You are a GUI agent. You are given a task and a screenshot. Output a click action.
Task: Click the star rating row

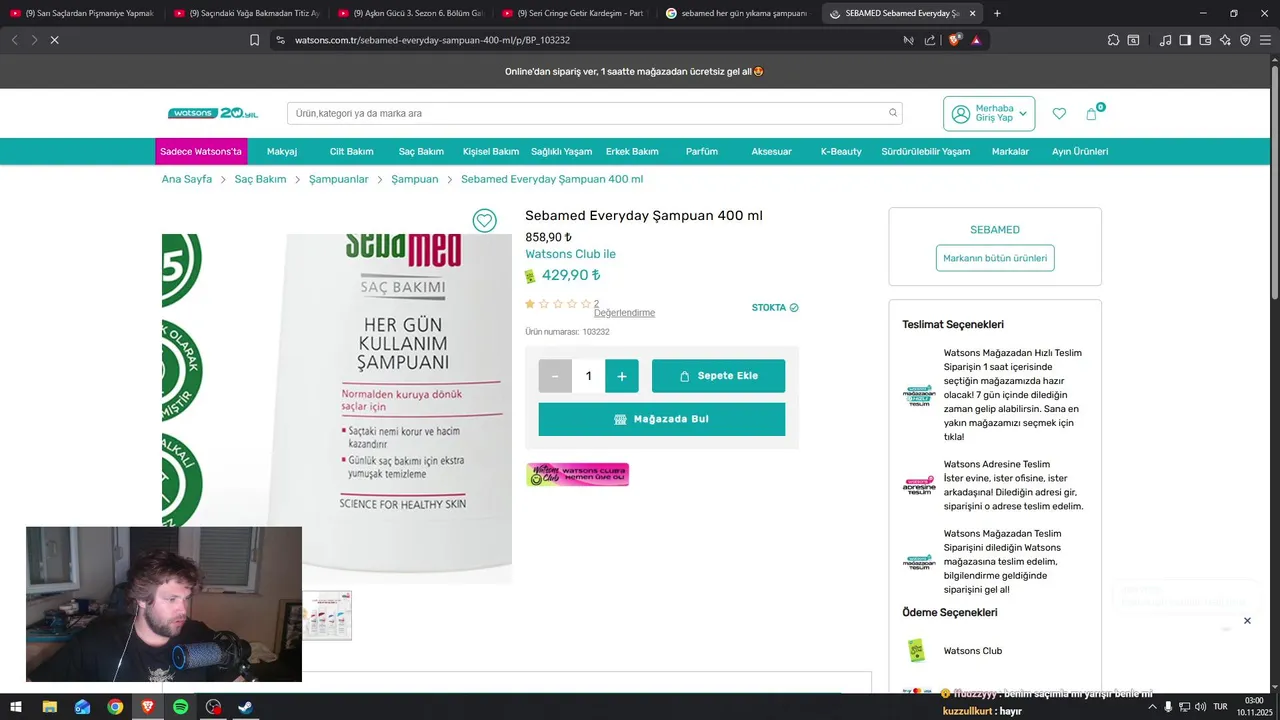[558, 304]
